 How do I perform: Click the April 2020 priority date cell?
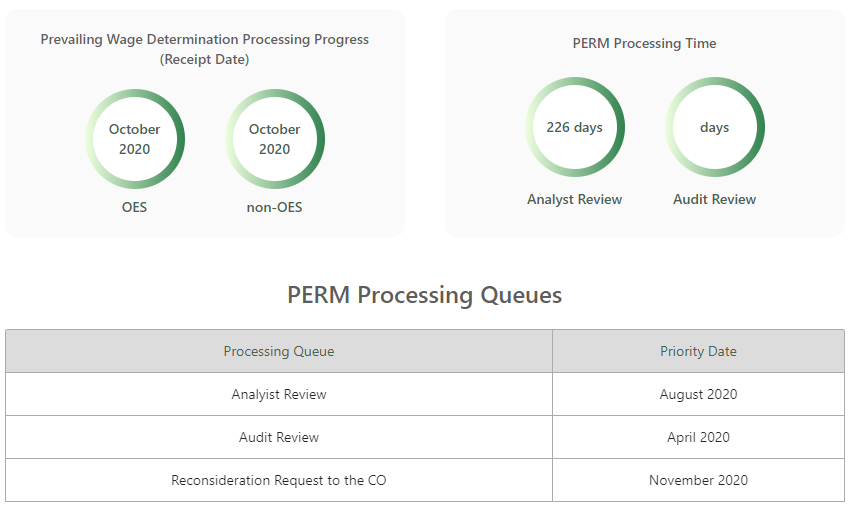698,437
